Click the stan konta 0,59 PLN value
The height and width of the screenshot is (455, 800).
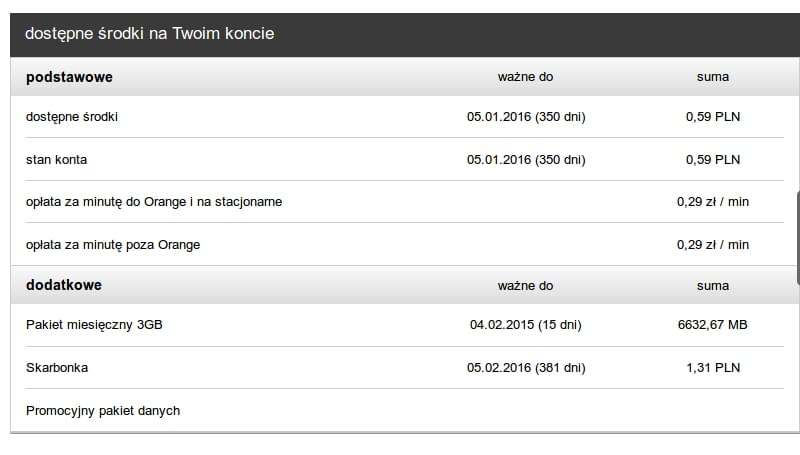[713, 160]
